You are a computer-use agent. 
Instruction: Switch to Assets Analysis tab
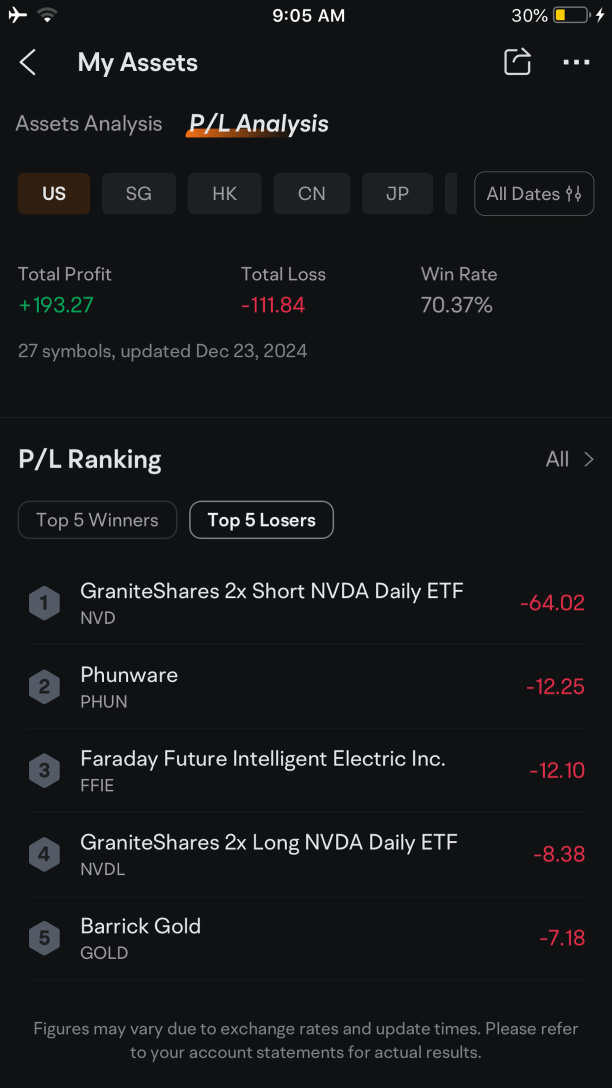click(89, 124)
